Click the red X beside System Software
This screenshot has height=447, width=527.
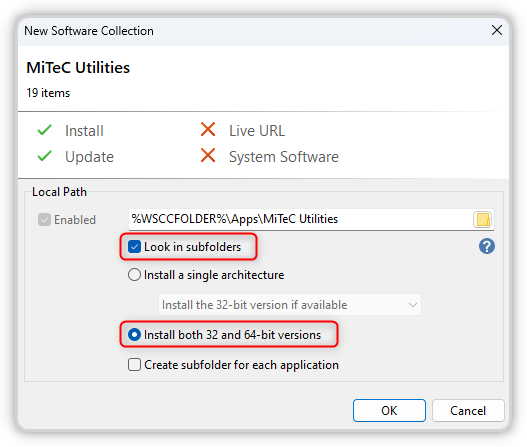208,156
